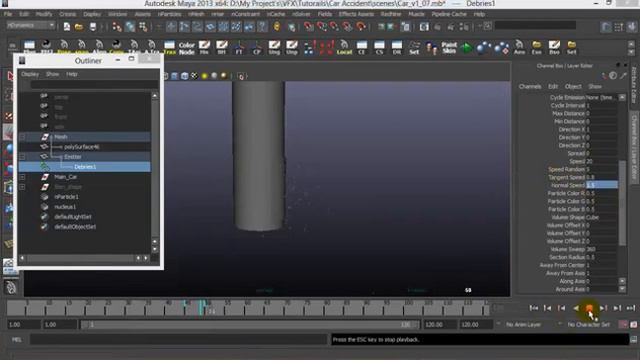Click the first red magnet snap icon

point(309,27)
